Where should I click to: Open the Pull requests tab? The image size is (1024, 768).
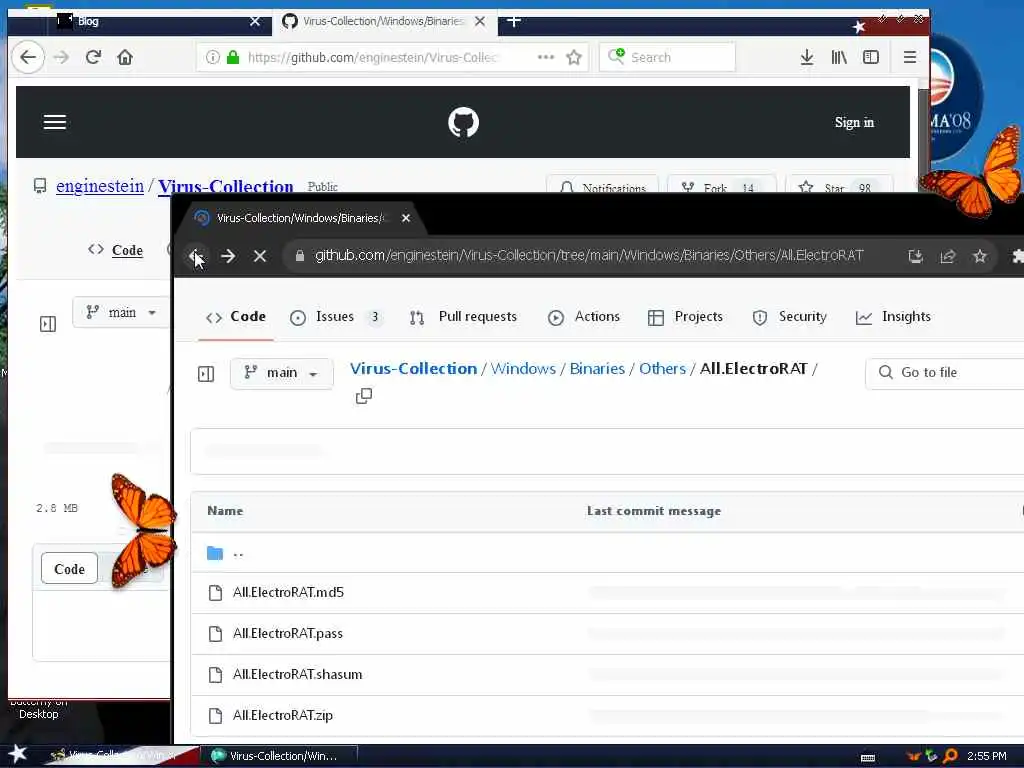463,317
